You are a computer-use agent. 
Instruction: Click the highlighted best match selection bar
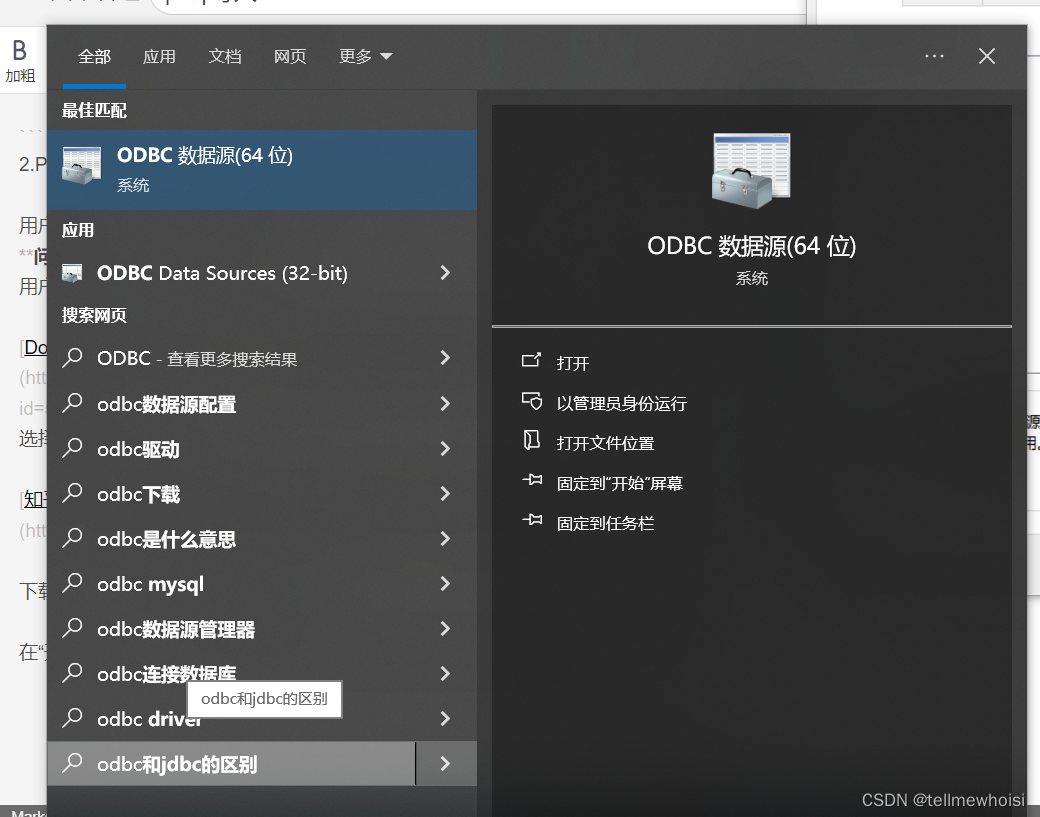[262, 169]
